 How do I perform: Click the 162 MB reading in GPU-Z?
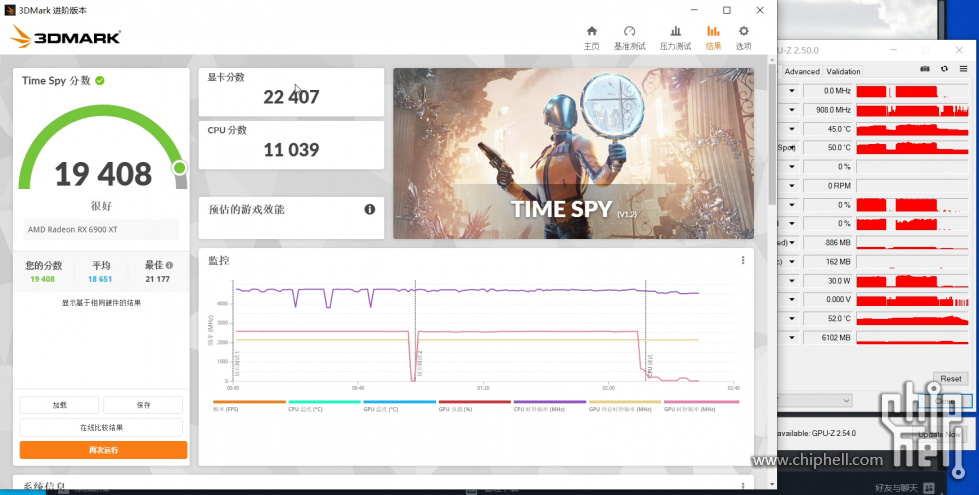(828, 262)
